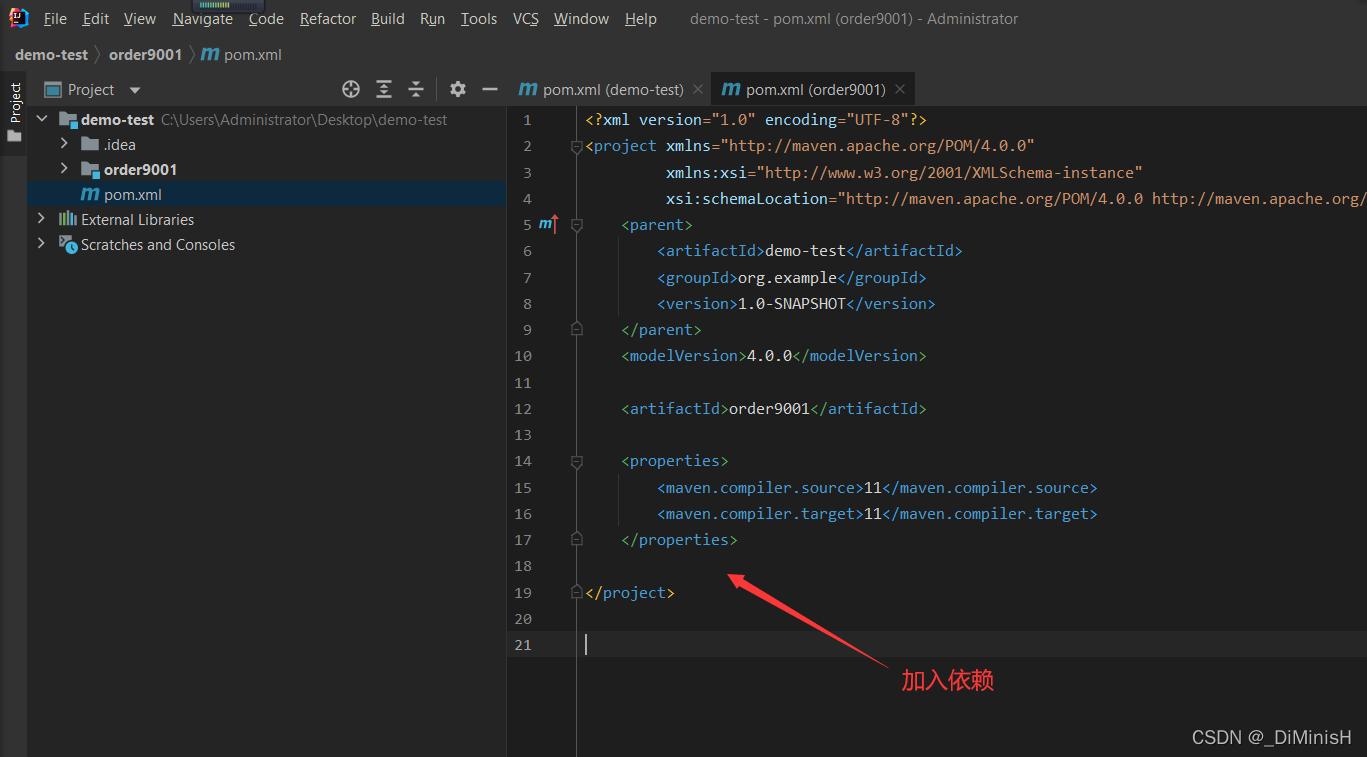
Task: Collapse project tag fold marker line 2
Action: (x=576, y=147)
